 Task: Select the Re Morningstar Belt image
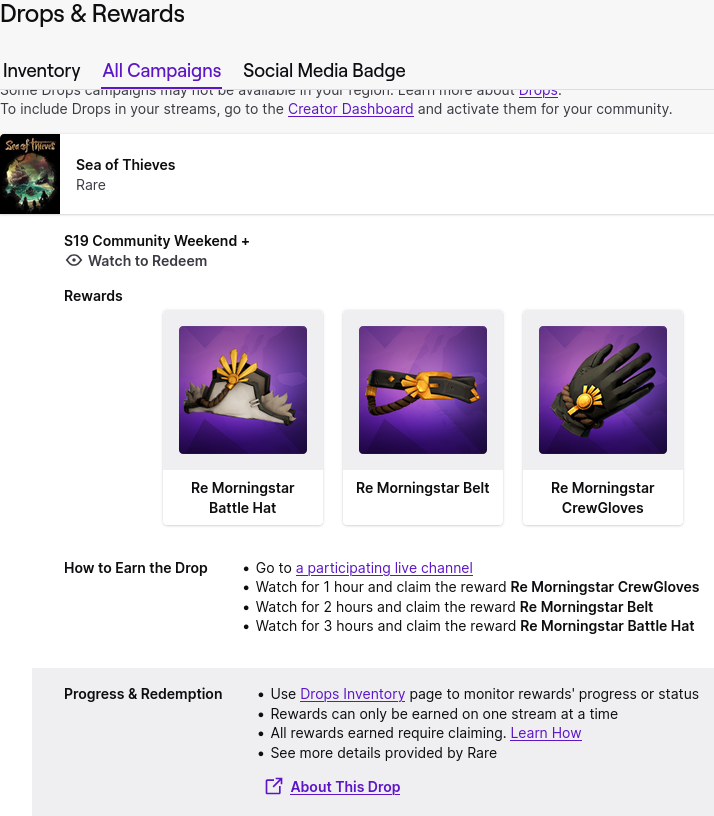point(423,390)
